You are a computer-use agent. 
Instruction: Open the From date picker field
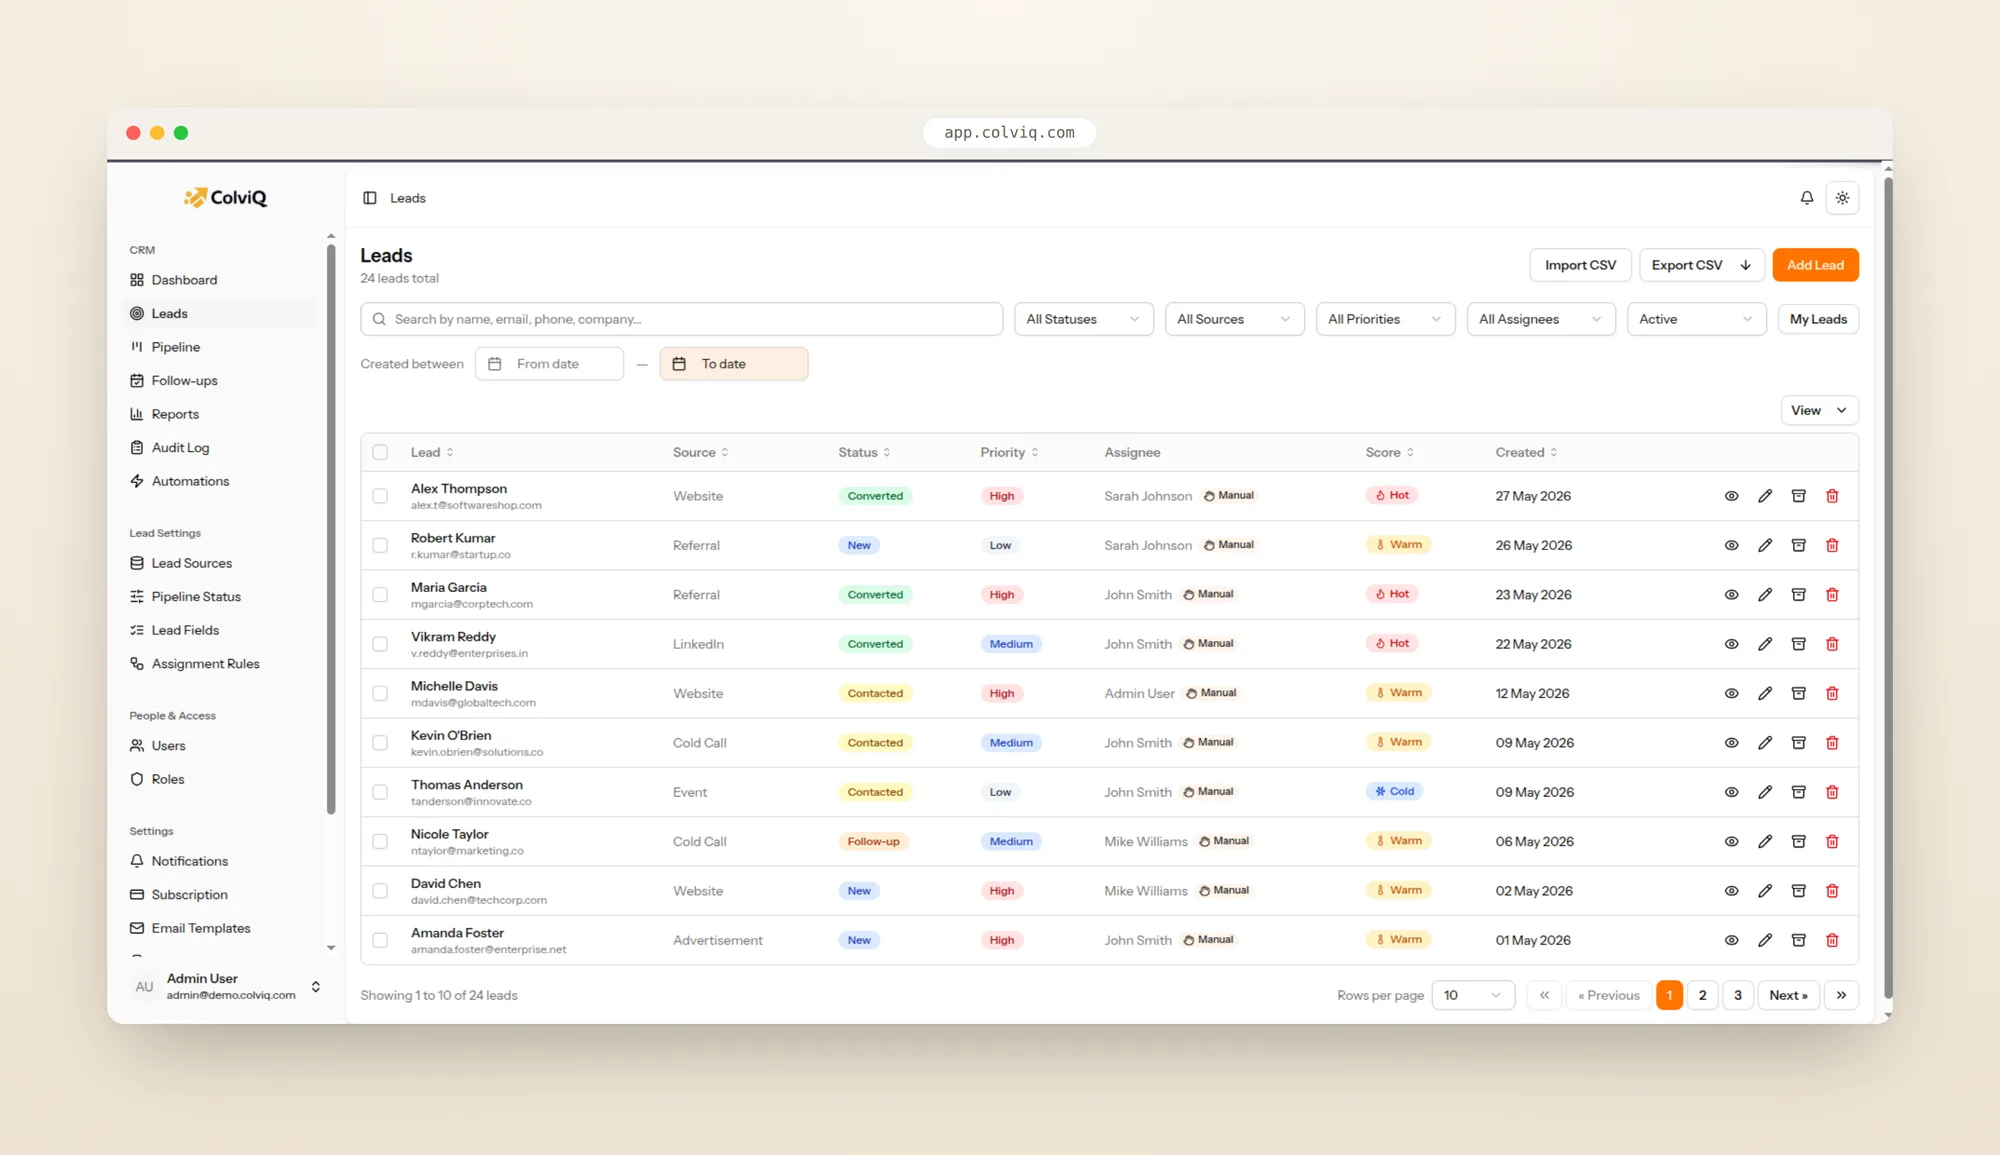pyautogui.click(x=549, y=364)
